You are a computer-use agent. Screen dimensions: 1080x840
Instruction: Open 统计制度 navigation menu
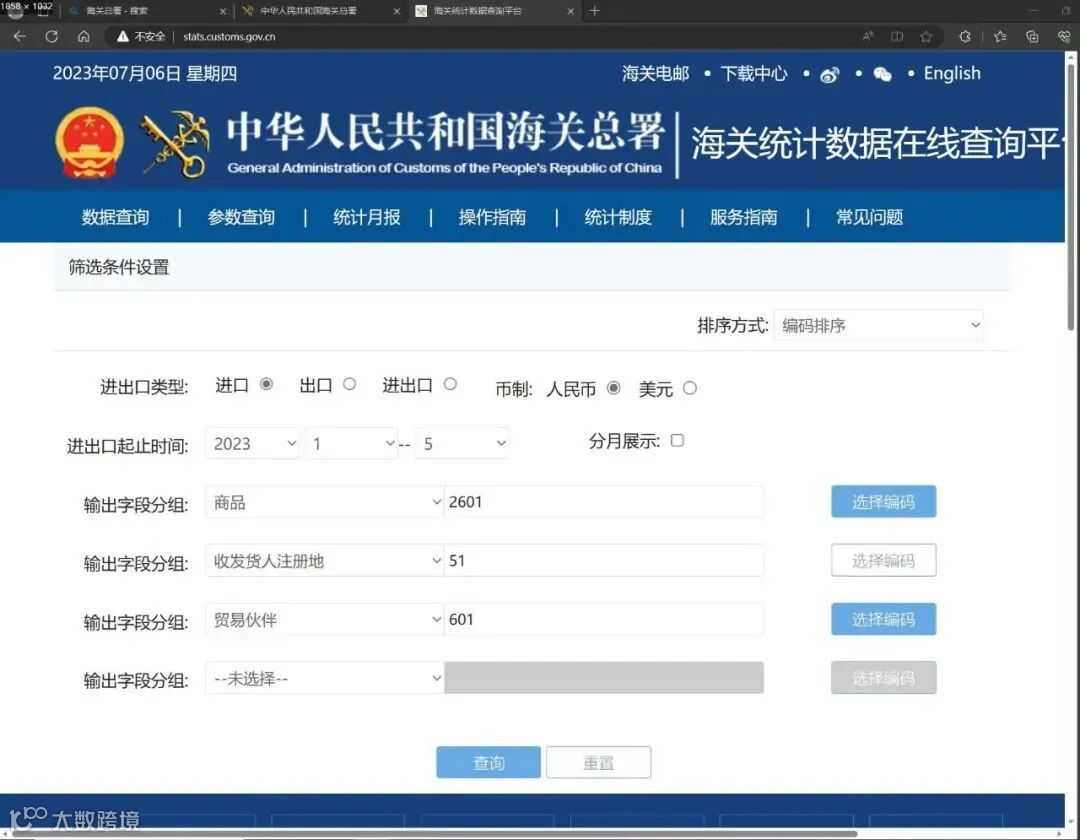(618, 218)
